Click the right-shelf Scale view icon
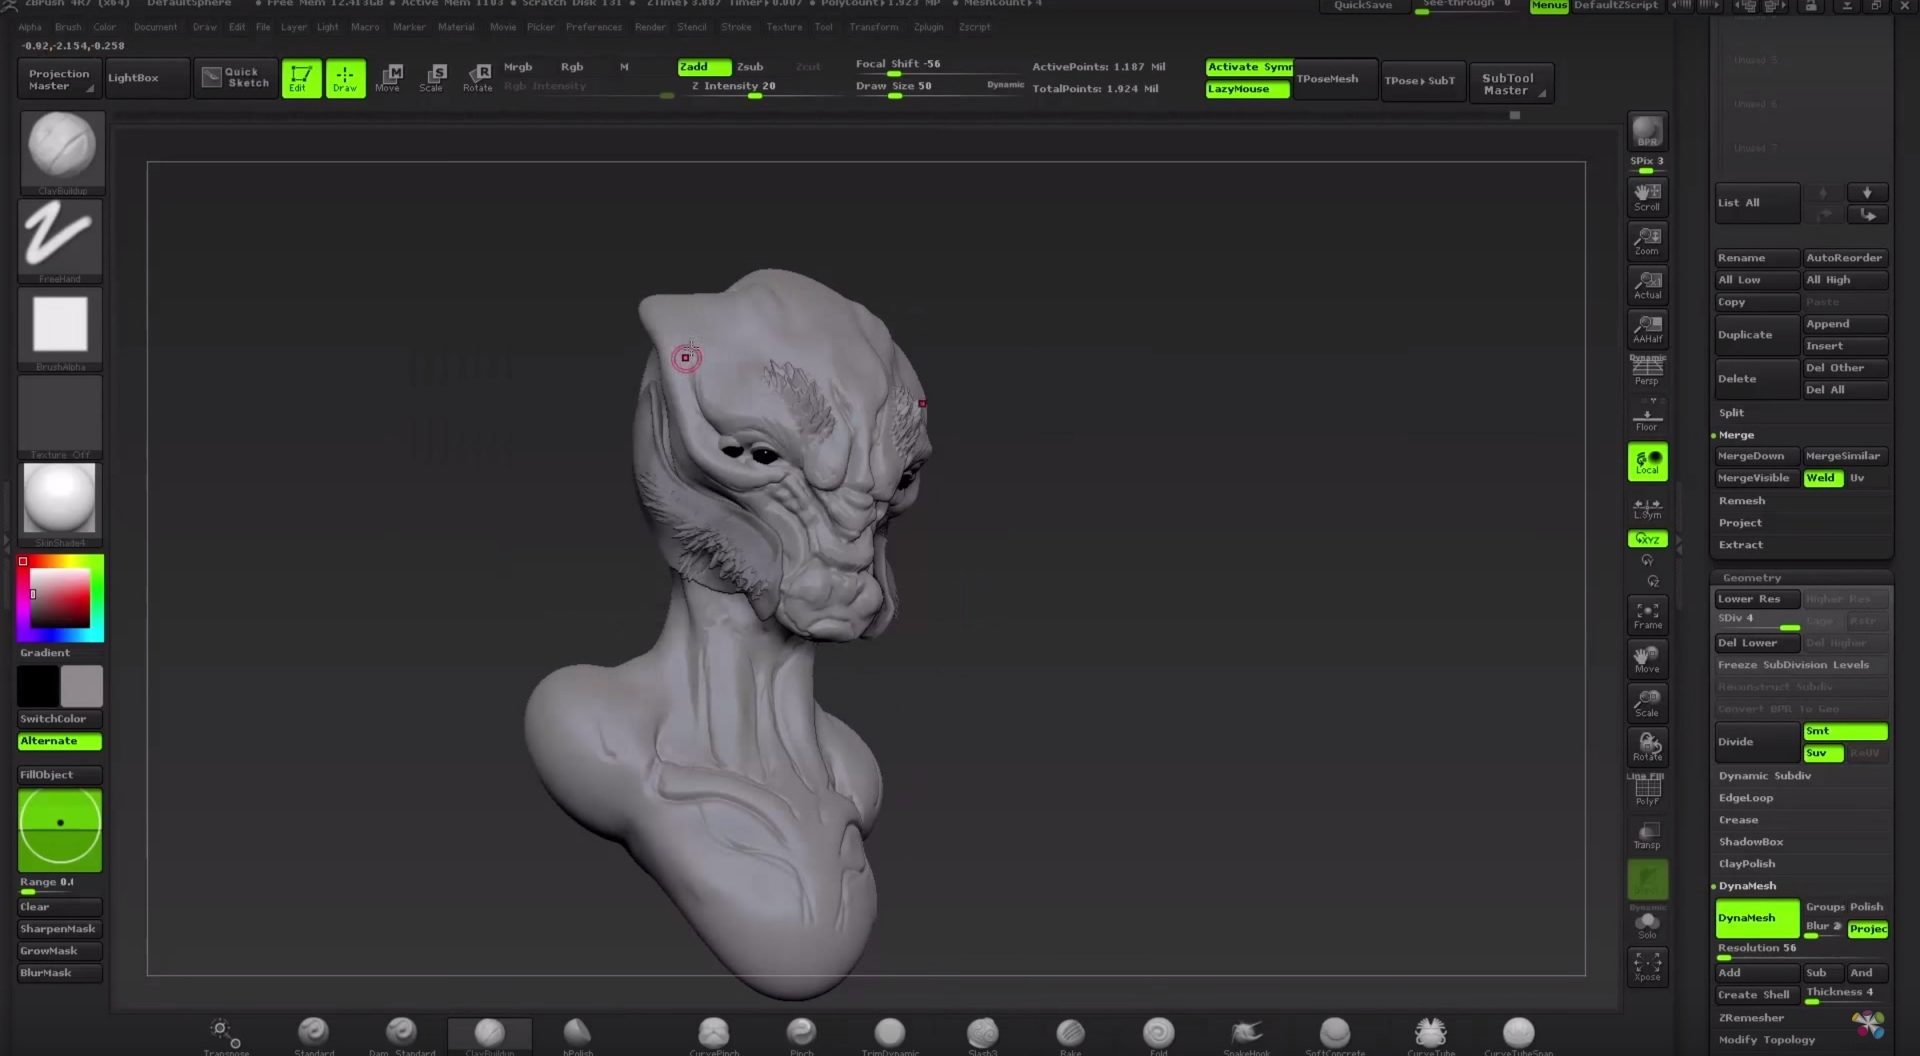The width and height of the screenshot is (1920, 1056). [x=1647, y=703]
